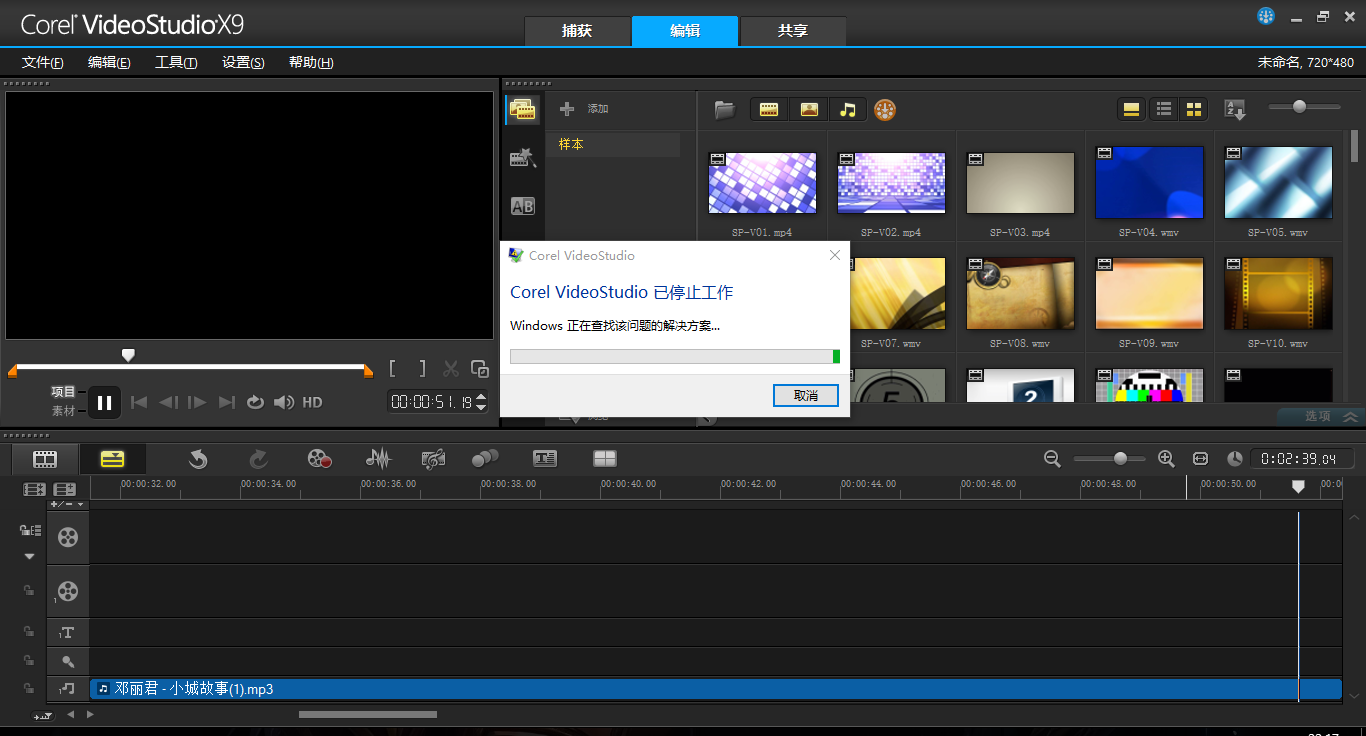Open the Title (AB) library icon
Image resolution: width=1366 pixels, height=736 pixels.
(x=523, y=206)
